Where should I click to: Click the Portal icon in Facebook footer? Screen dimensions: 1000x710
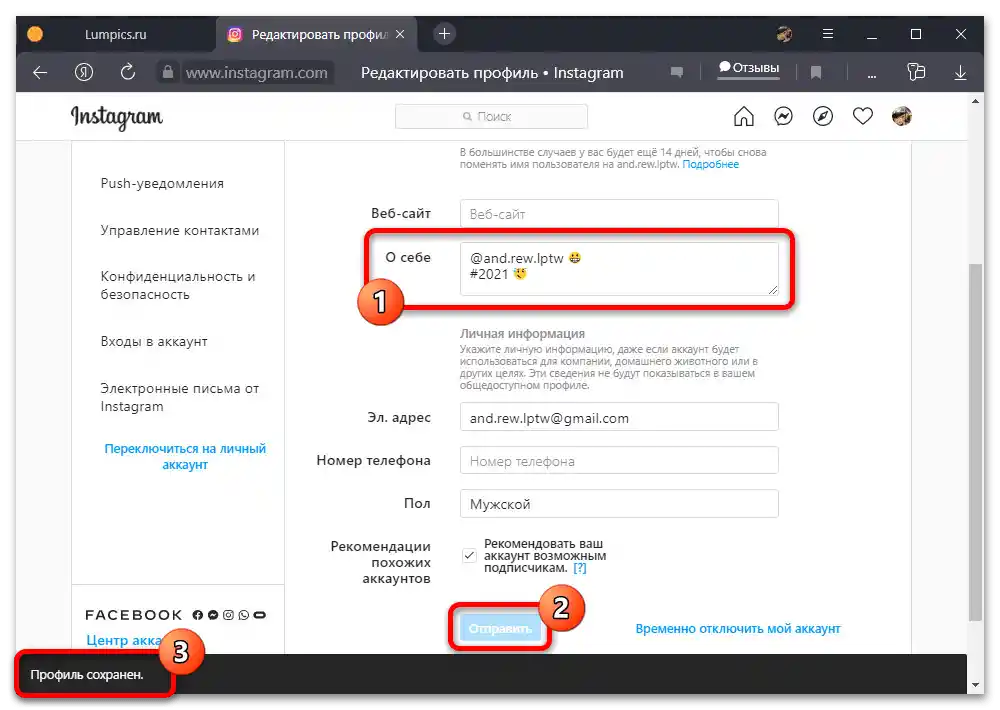260,615
